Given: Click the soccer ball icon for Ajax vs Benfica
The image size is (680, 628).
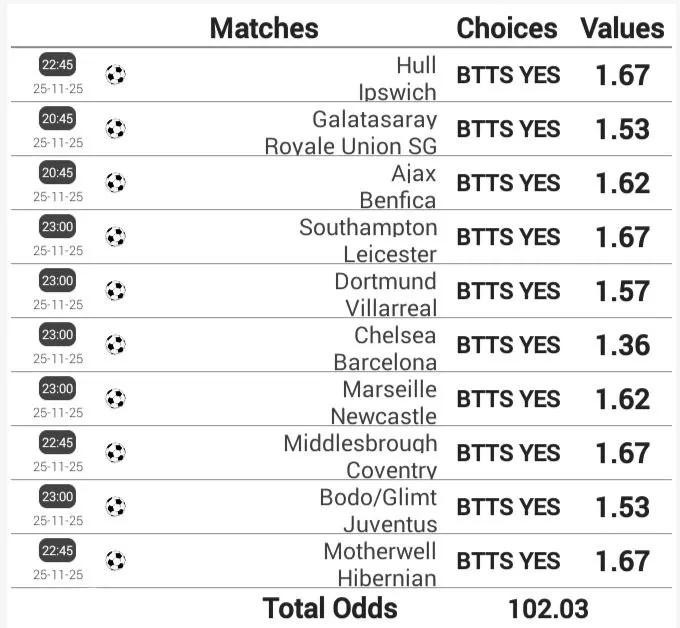Looking at the screenshot, I should (116, 183).
